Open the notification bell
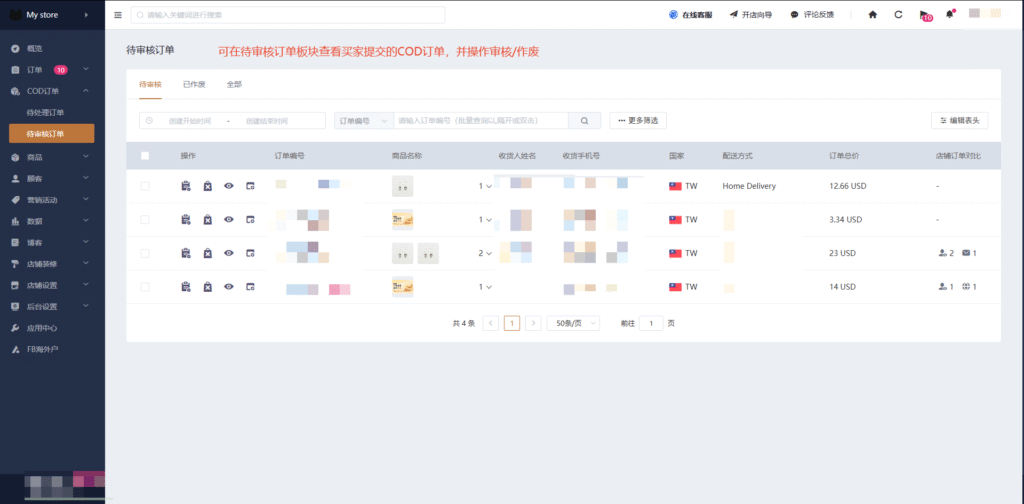Viewport: 1024px width, 504px height. point(949,15)
